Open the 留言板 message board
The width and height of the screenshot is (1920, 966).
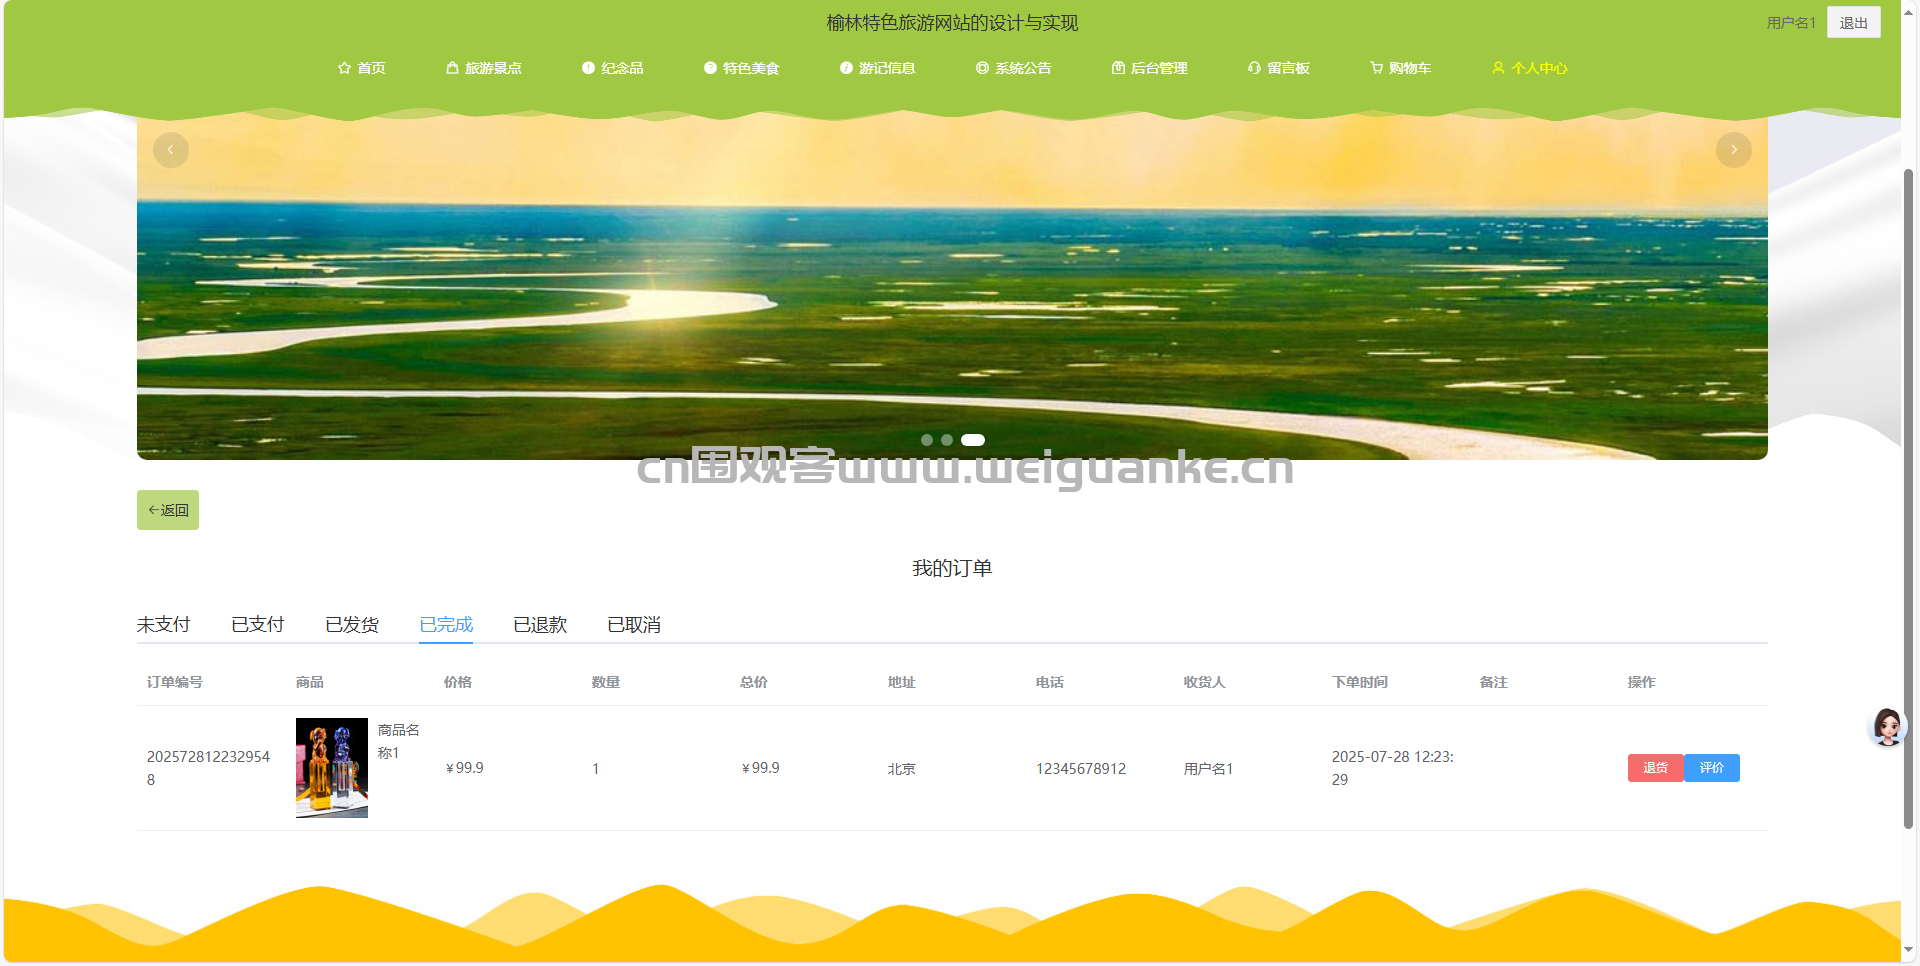point(1279,68)
